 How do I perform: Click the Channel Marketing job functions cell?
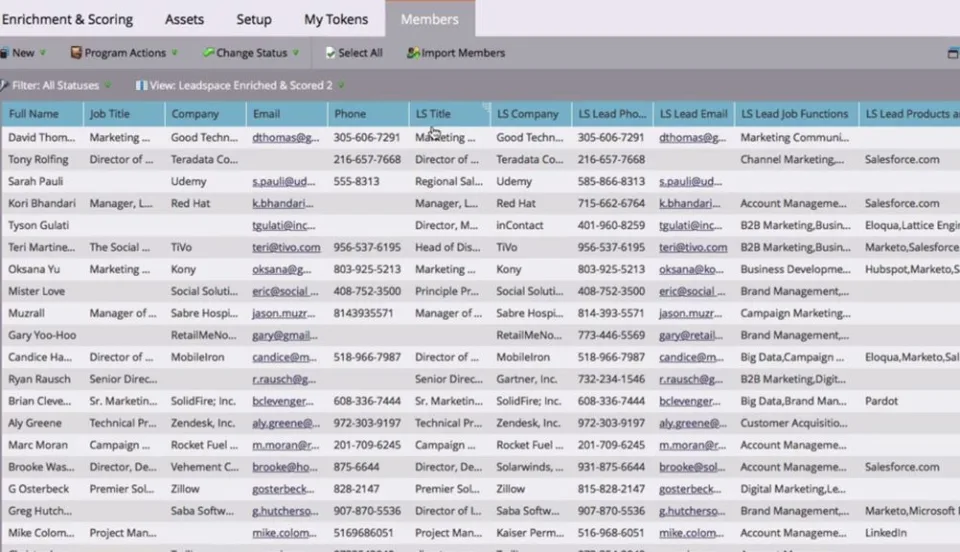point(792,160)
